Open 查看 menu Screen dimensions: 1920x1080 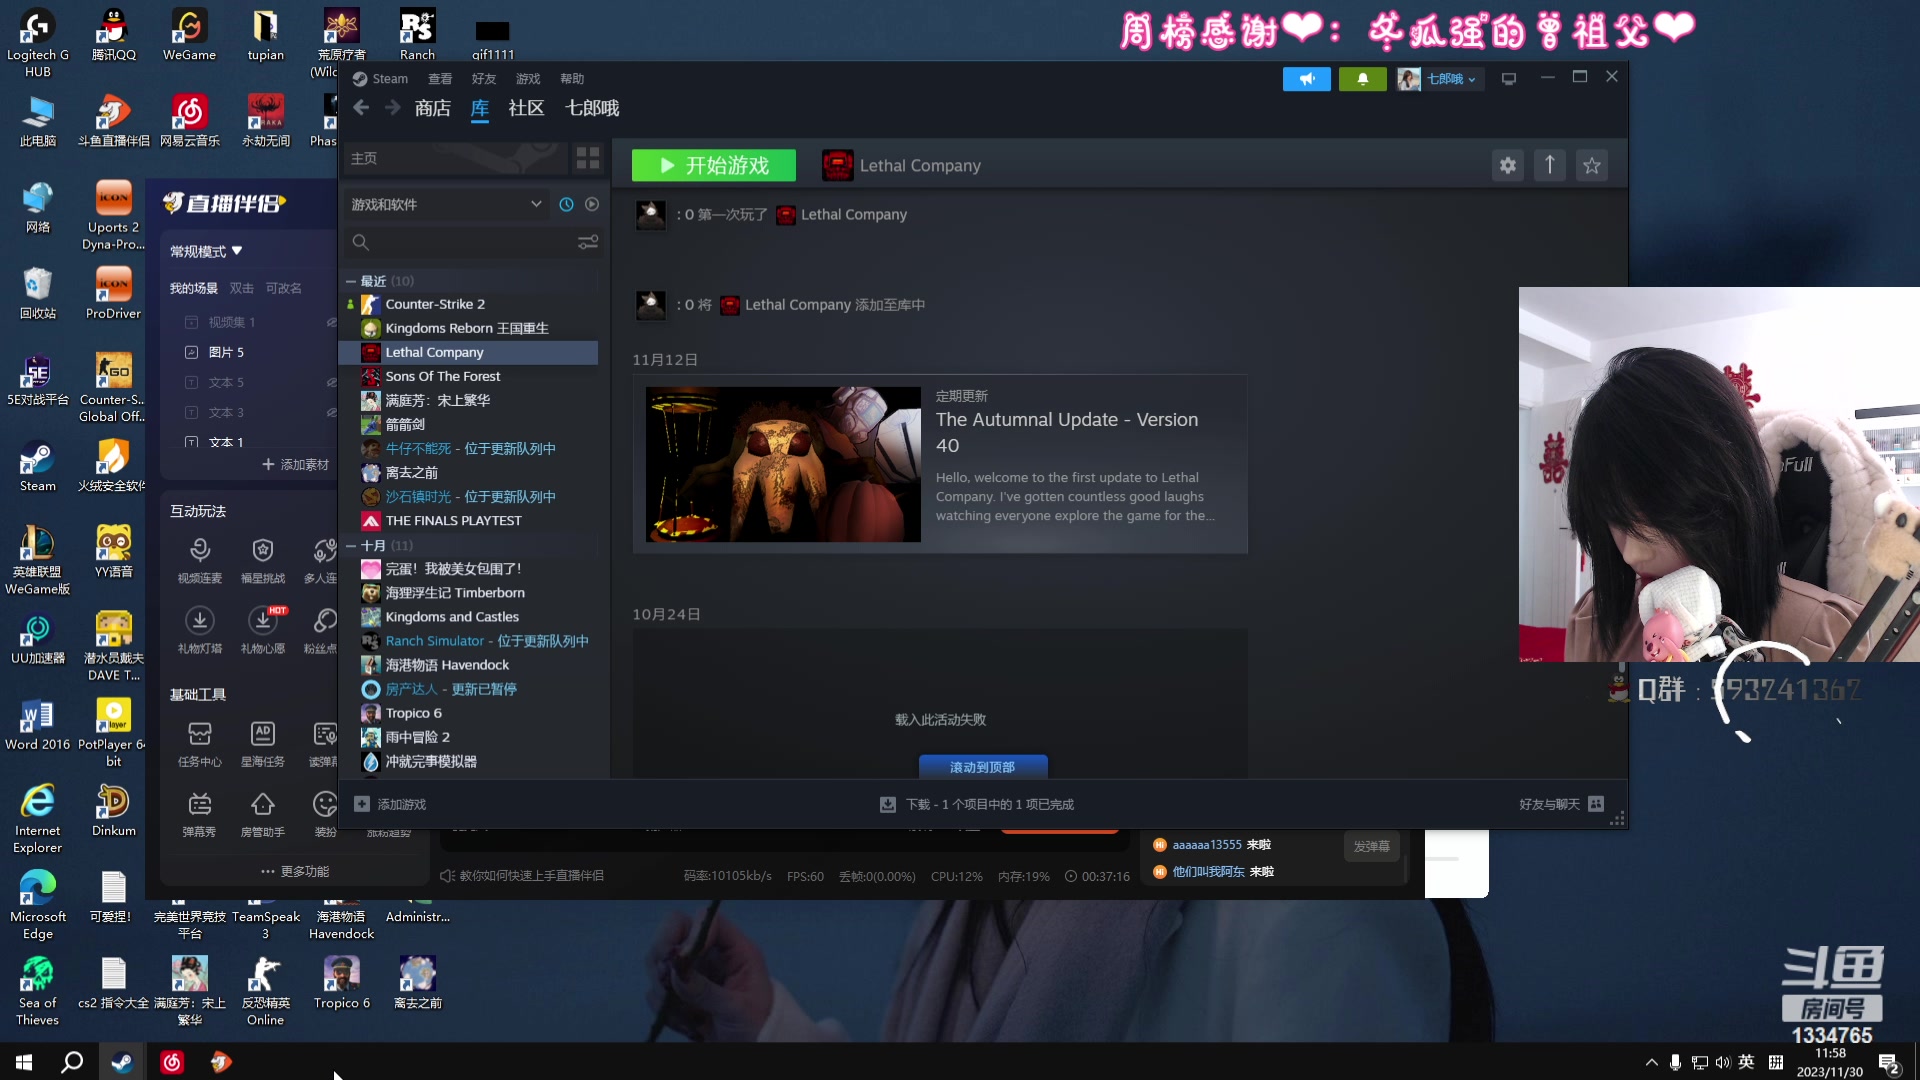pos(440,79)
